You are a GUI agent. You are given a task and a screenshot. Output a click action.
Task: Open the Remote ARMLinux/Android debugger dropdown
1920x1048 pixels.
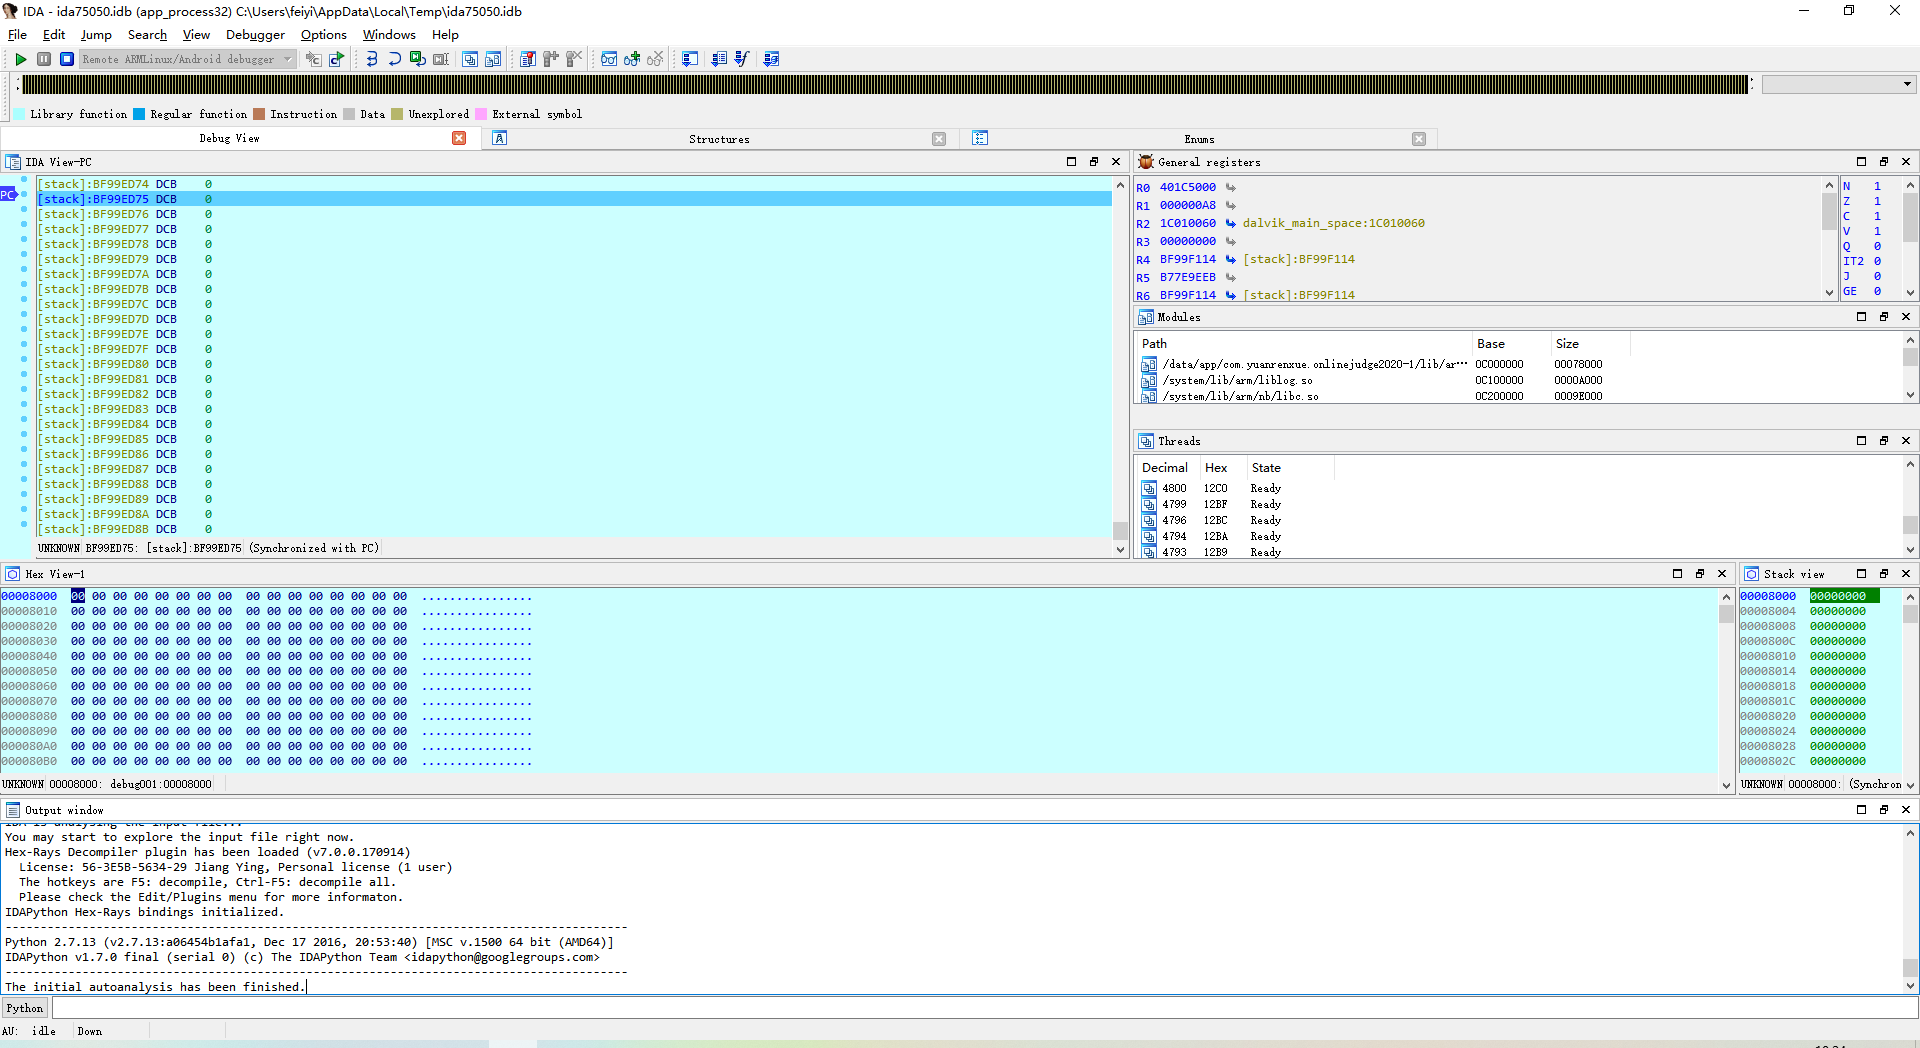point(188,59)
